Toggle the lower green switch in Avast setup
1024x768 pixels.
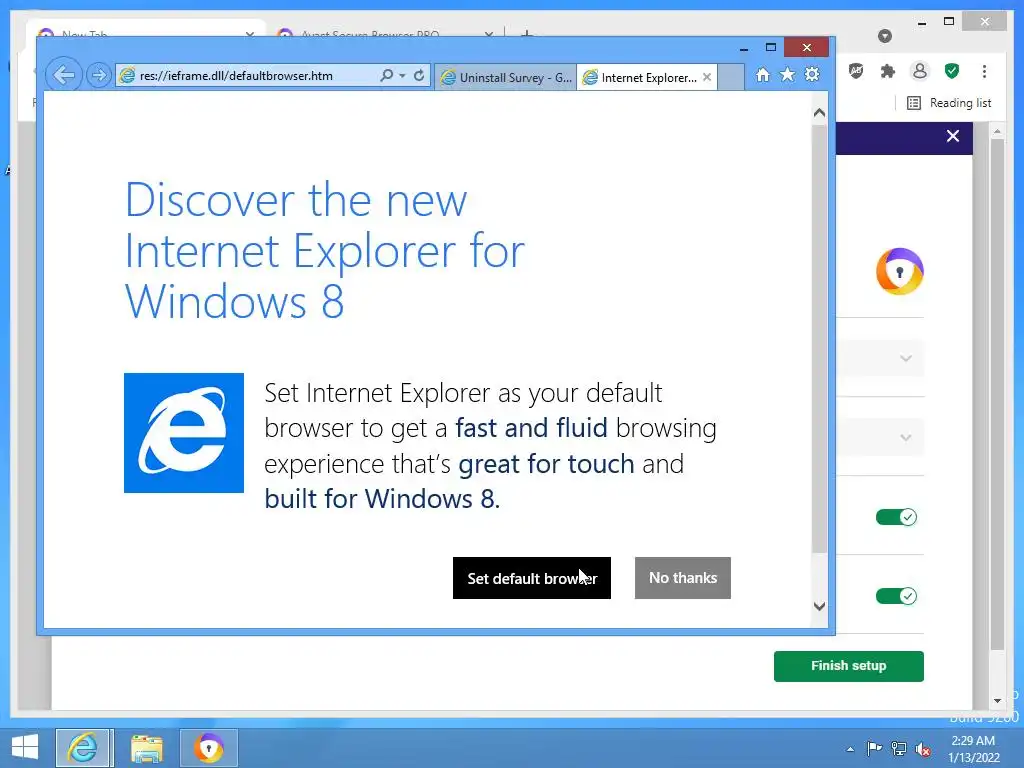click(896, 596)
